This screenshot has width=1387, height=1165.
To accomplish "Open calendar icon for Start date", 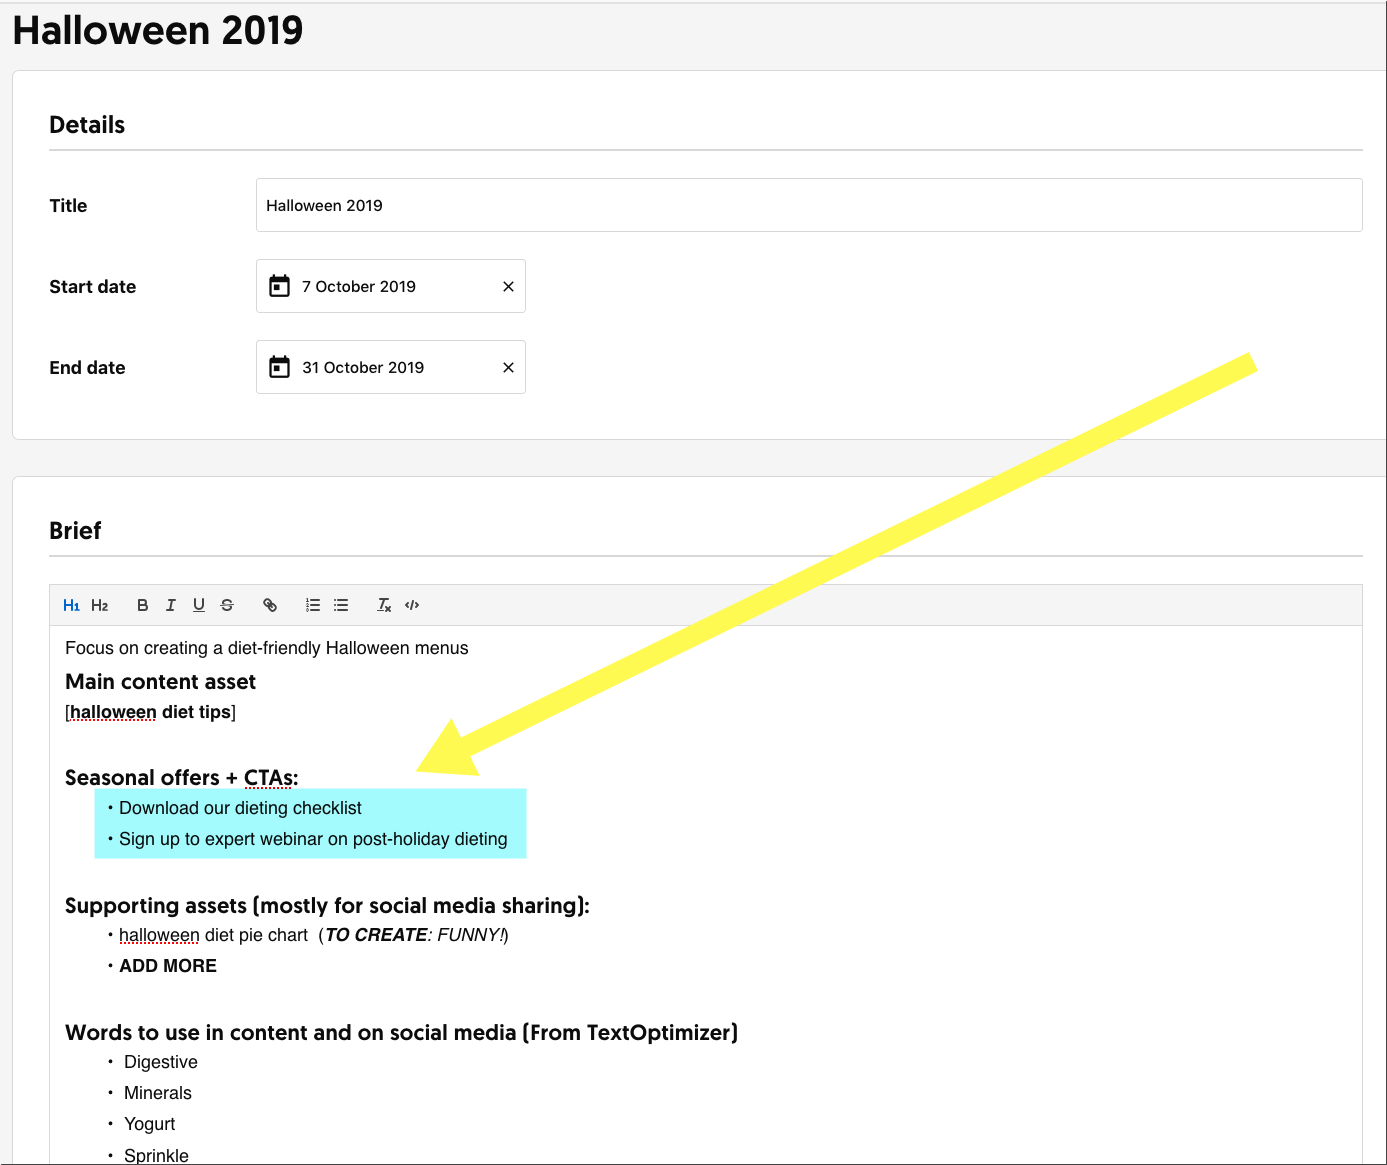I will (x=280, y=286).
